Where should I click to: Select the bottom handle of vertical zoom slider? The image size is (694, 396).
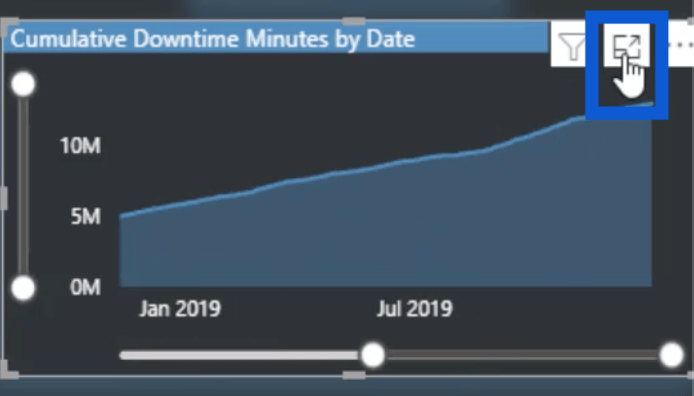[23, 288]
